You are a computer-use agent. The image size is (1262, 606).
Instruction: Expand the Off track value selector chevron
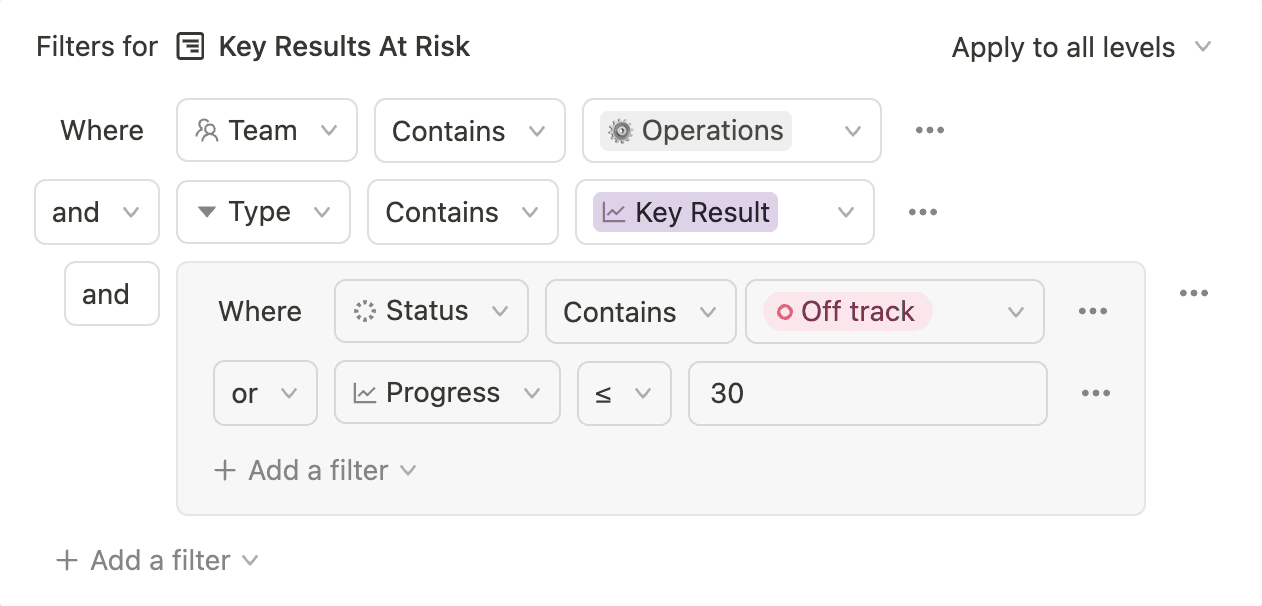point(1016,312)
